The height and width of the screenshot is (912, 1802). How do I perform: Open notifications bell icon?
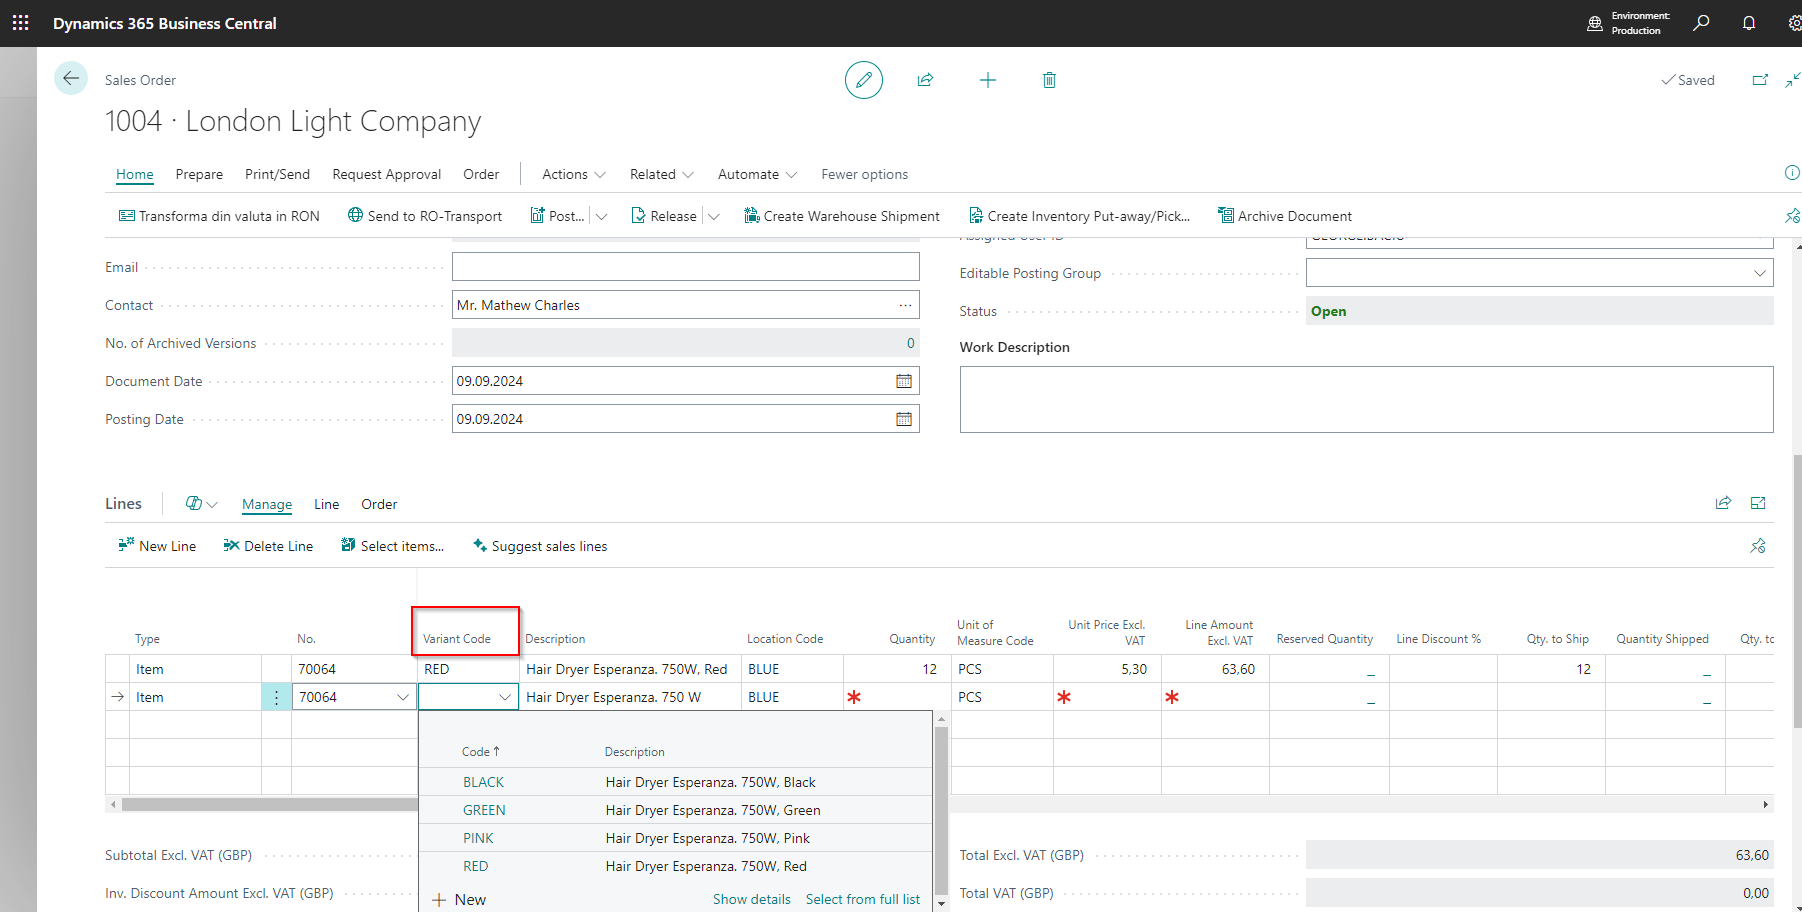tap(1749, 23)
